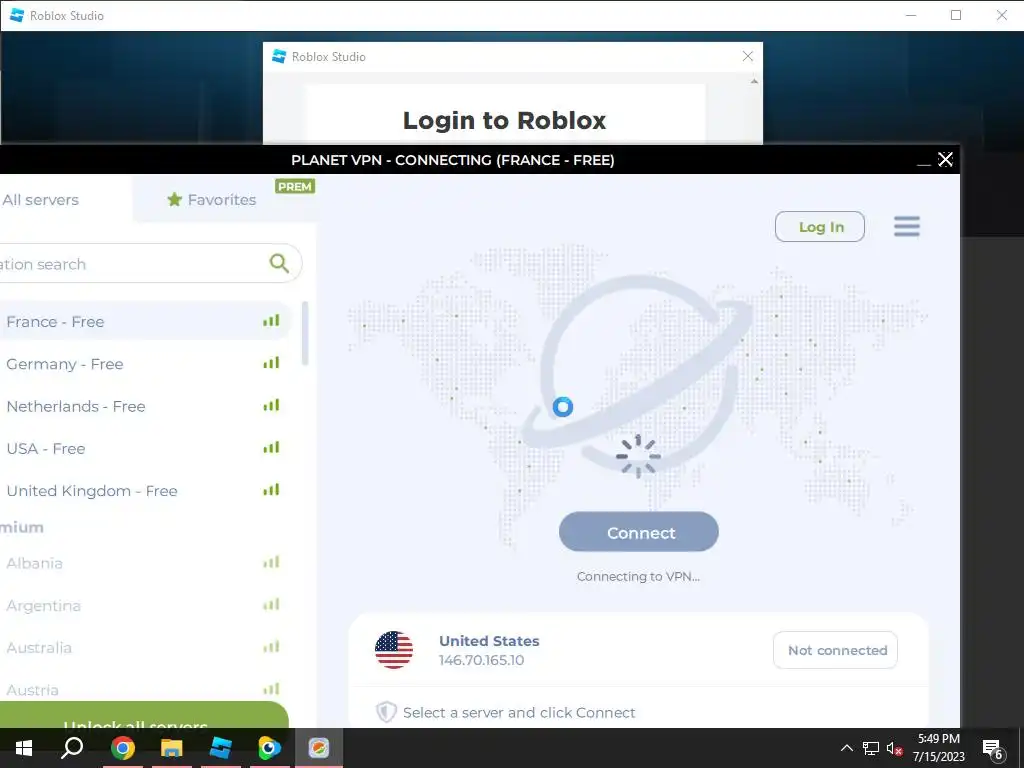Launch Google Chrome from taskbar
This screenshot has height=768, width=1024.
click(122, 748)
